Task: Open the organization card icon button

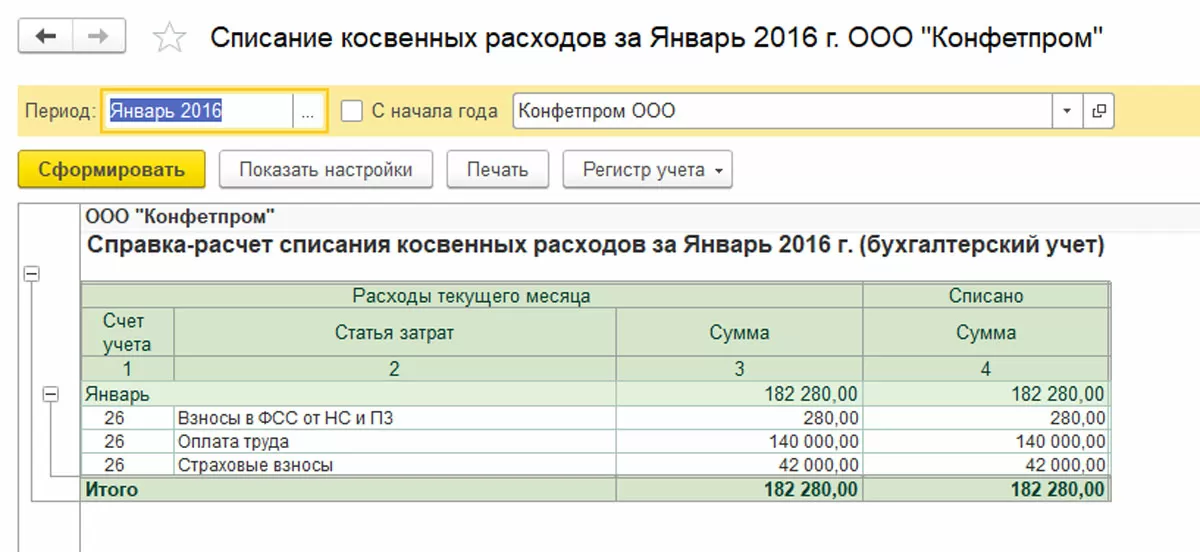Action: (x=1099, y=111)
